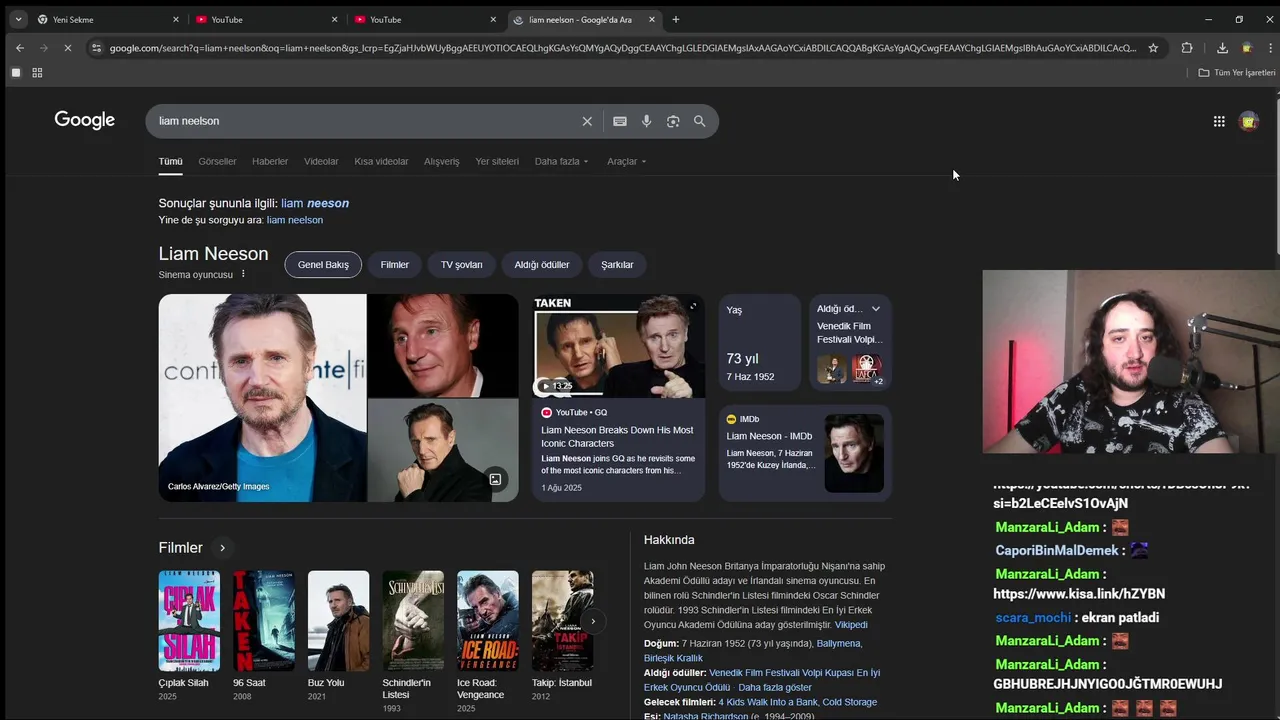Screen dimensions: 1280x720
Task: Open the browser extensions puzzle icon
Action: (x=1187, y=48)
